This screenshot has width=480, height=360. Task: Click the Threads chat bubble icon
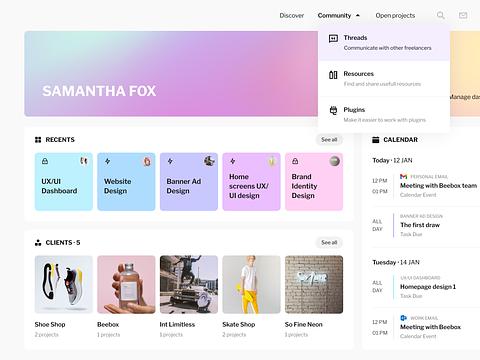pos(333,39)
